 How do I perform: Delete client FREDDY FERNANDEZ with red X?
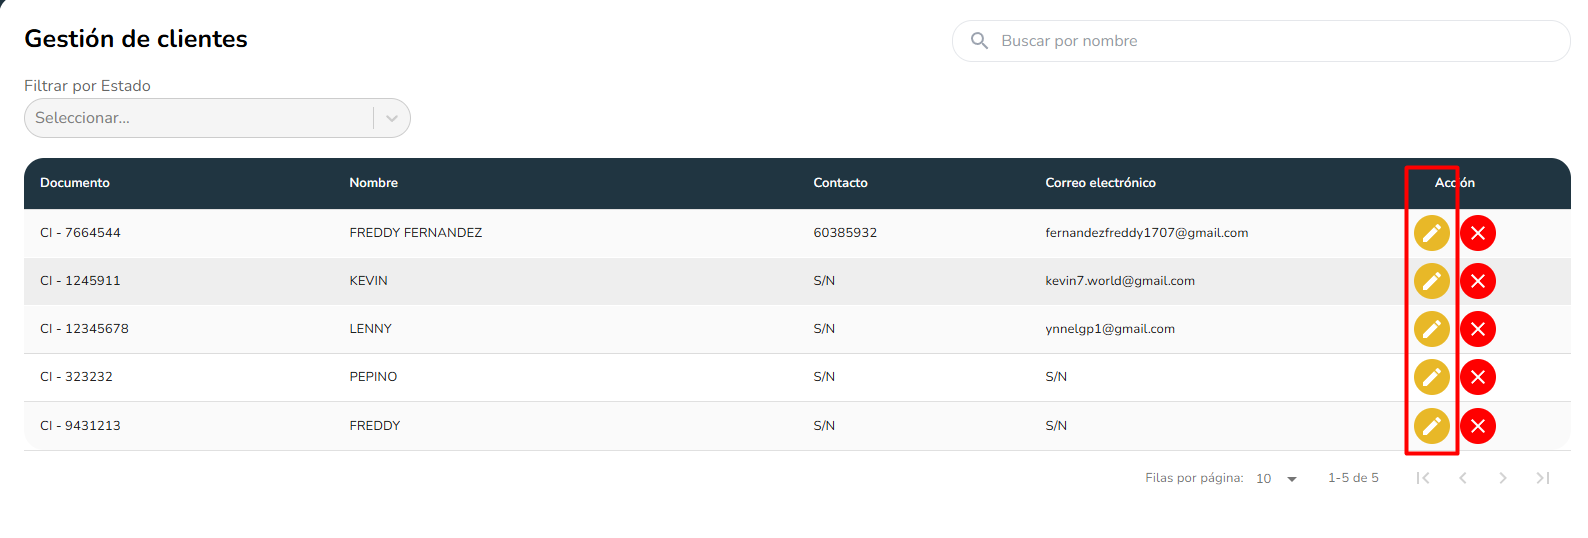click(1477, 233)
